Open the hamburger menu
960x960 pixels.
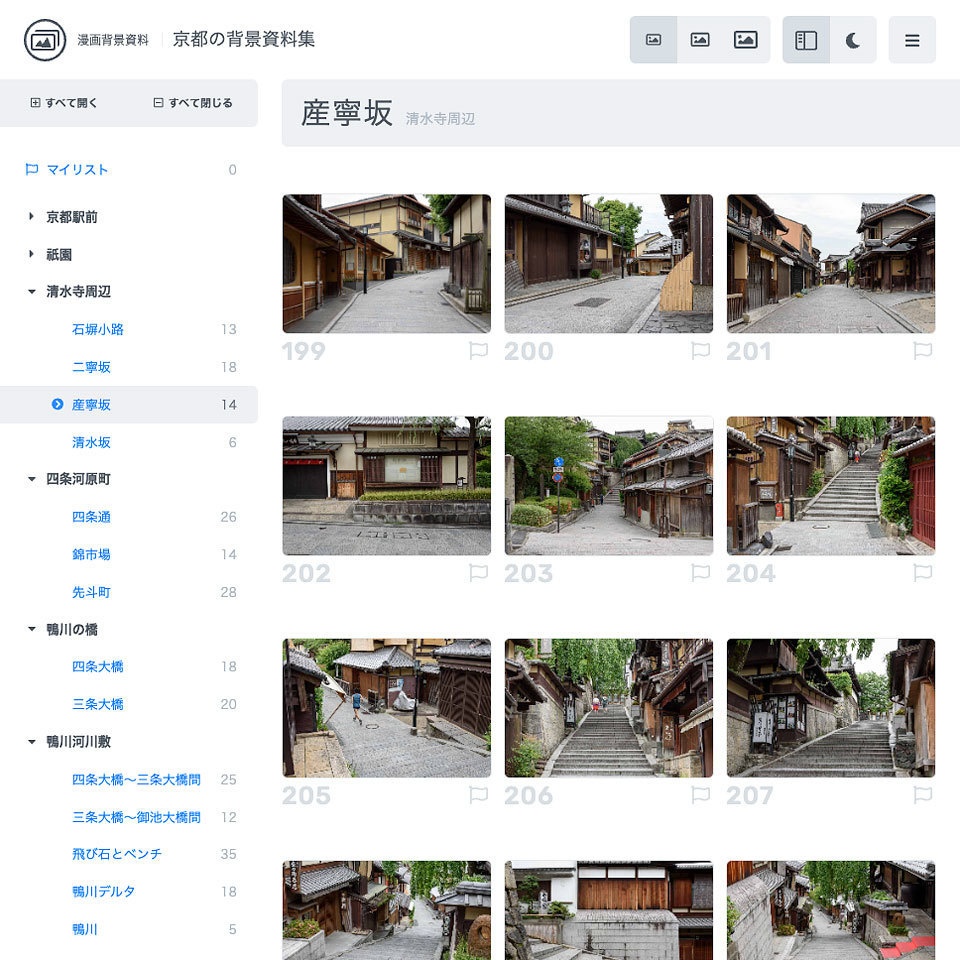(912, 39)
